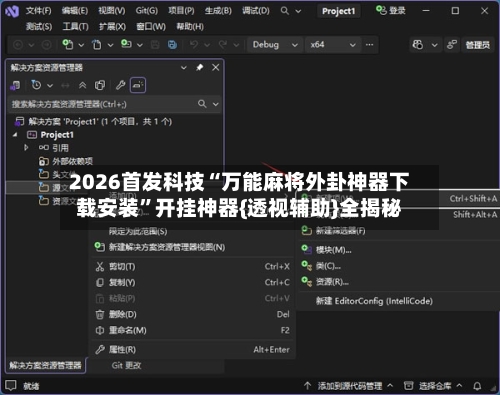
Task: Choose 属性(R) in the context menu
Action: pyautogui.click(x=193, y=349)
